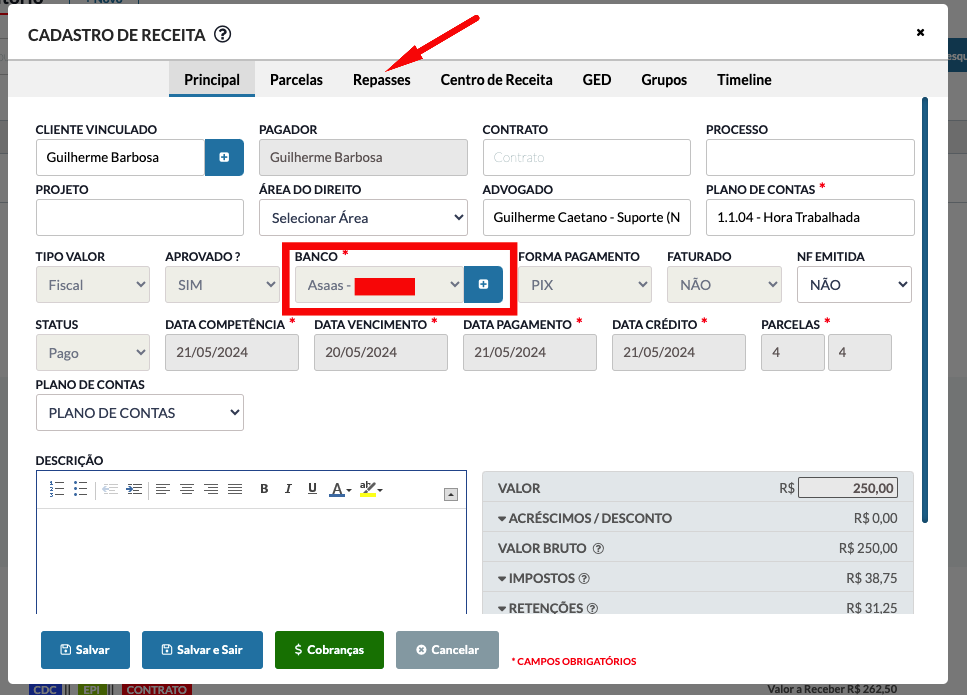Open the Repasses tab
This screenshot has height=695, width=967.
tap(381, 80)
